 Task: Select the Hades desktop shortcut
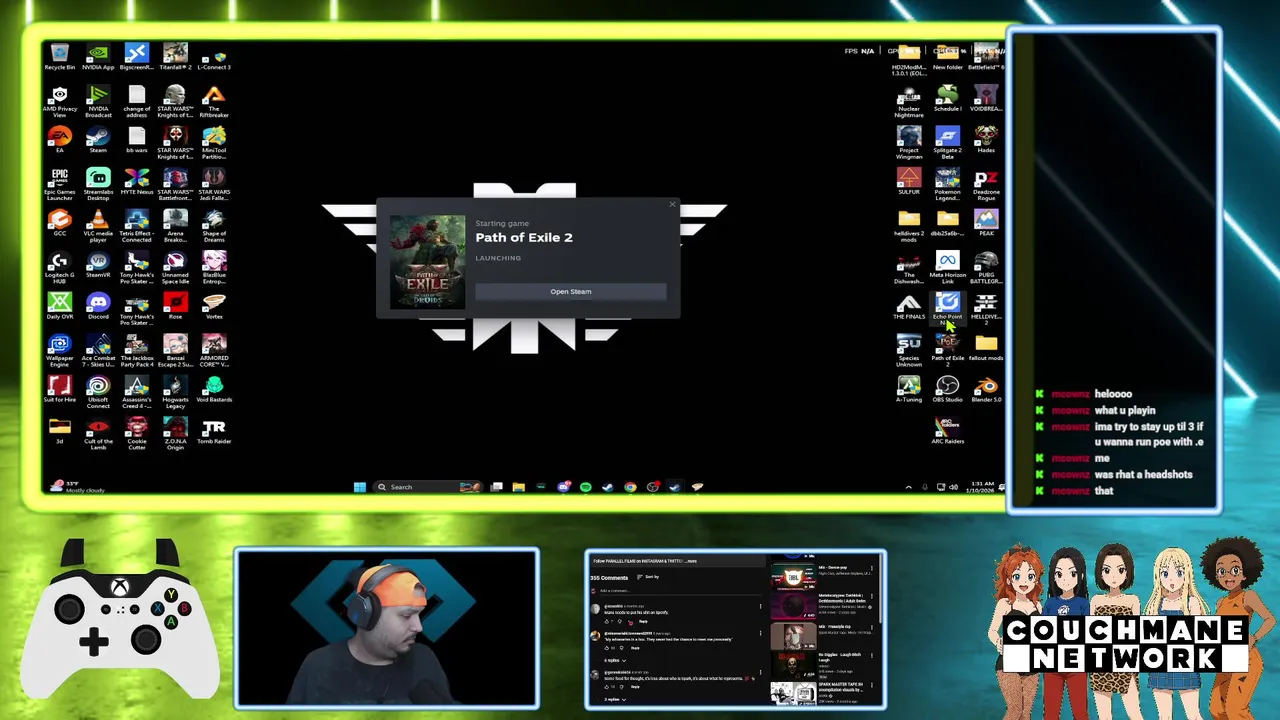pos(986,140)
